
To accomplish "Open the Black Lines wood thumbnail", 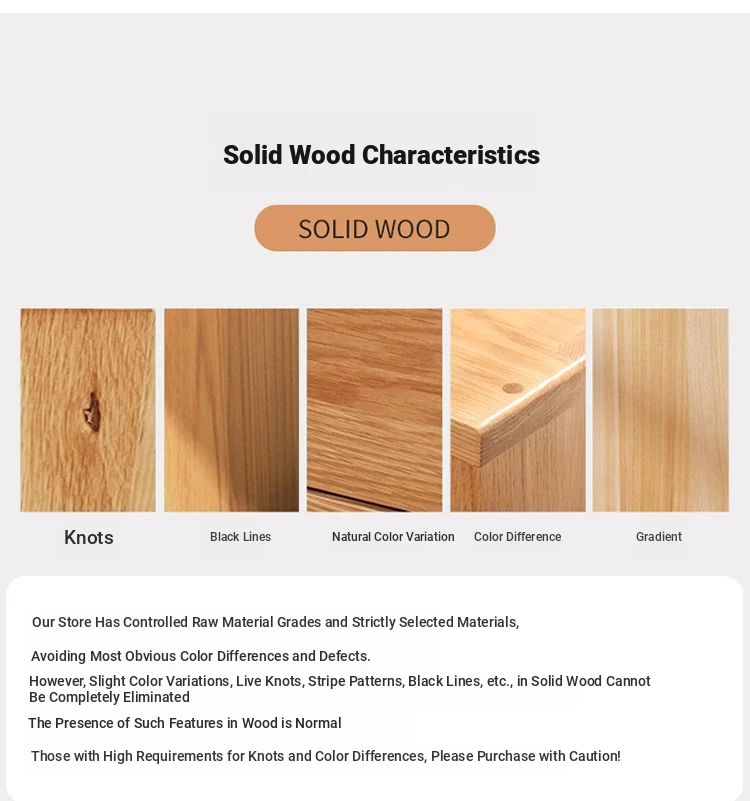I will coord(231,410).
